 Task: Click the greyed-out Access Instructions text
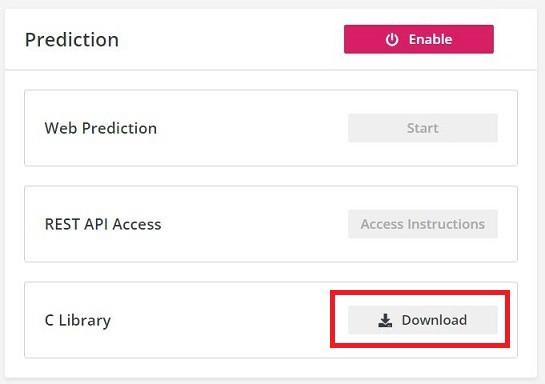423,224
